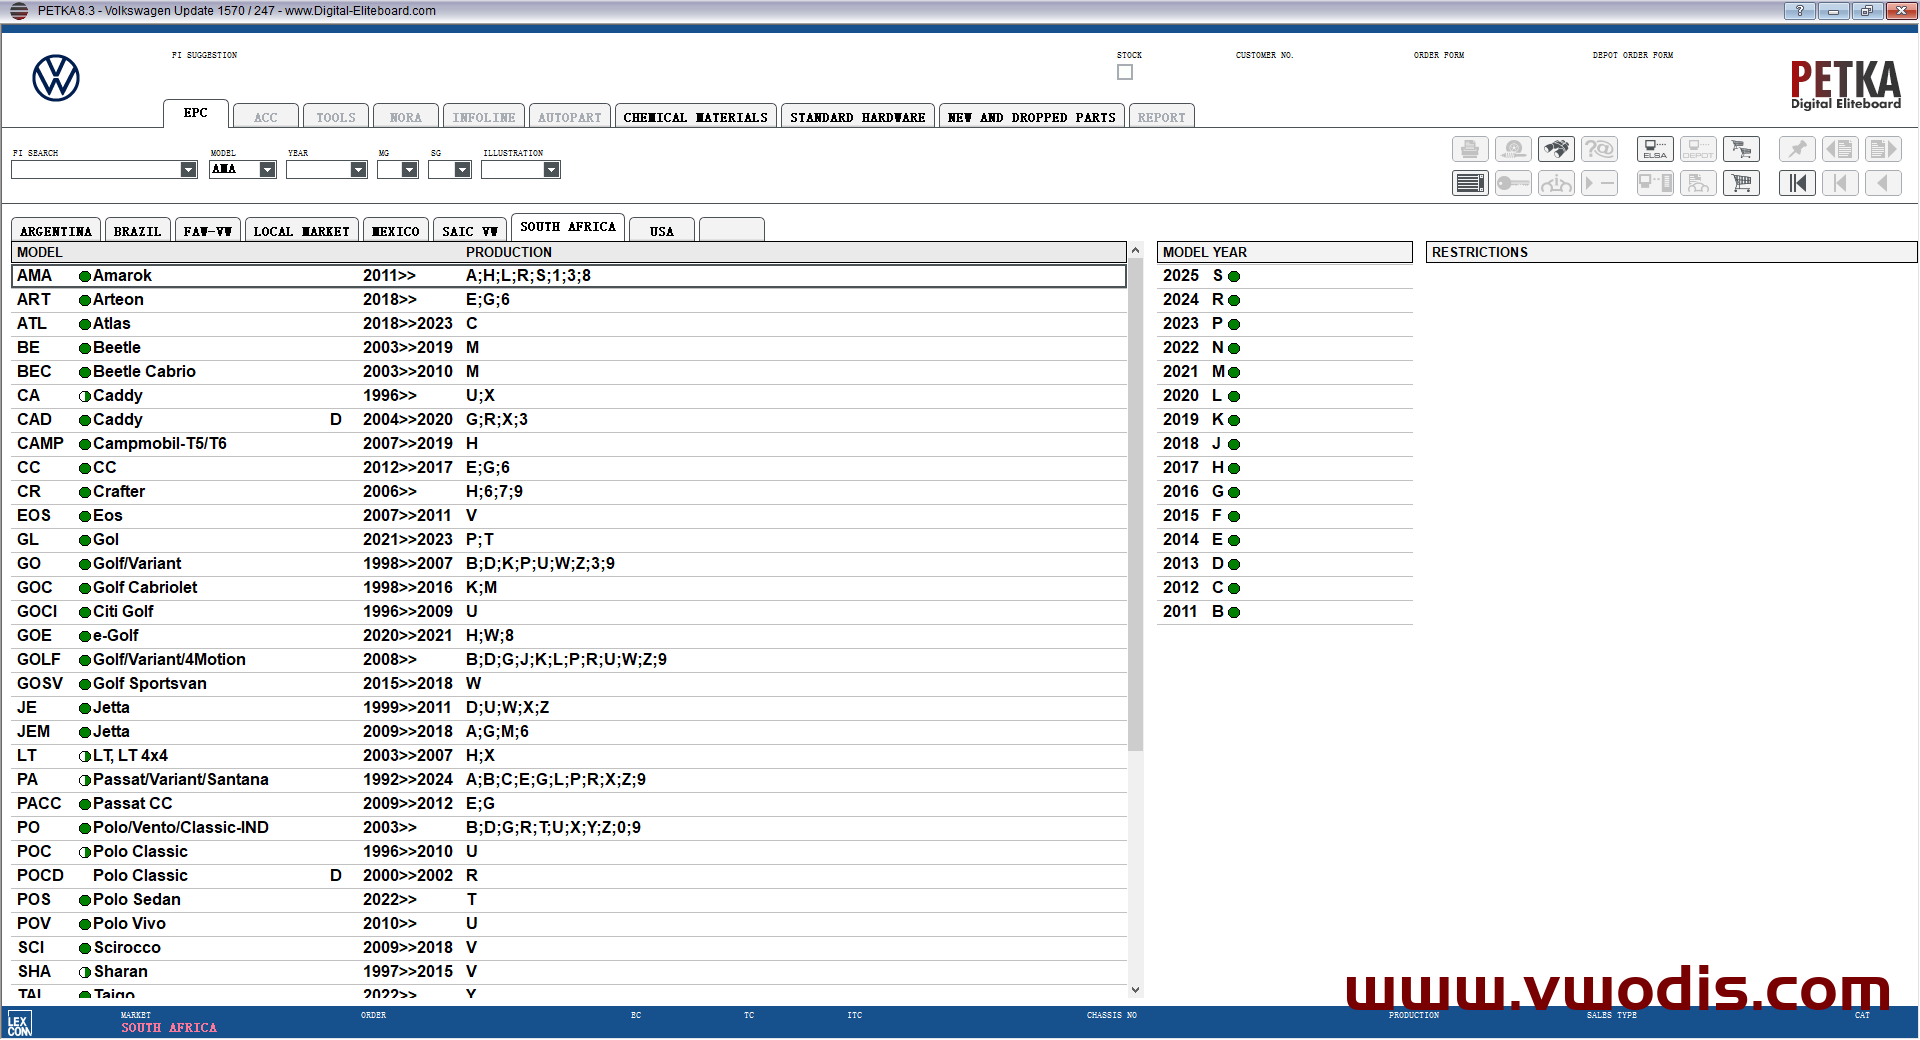Click the double shopping carts icon

pyautogui.click(x=1741, y=150)
